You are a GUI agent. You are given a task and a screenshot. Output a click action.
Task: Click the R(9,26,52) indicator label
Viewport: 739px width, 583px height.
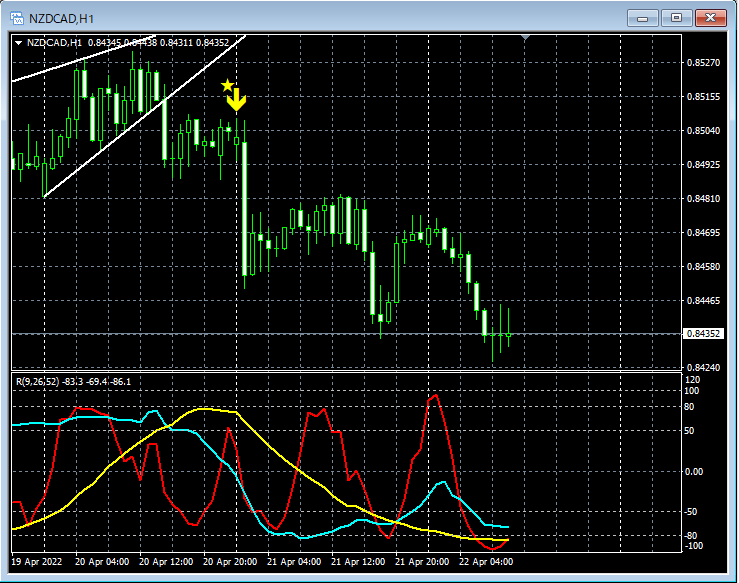click(x=38, y=382)
